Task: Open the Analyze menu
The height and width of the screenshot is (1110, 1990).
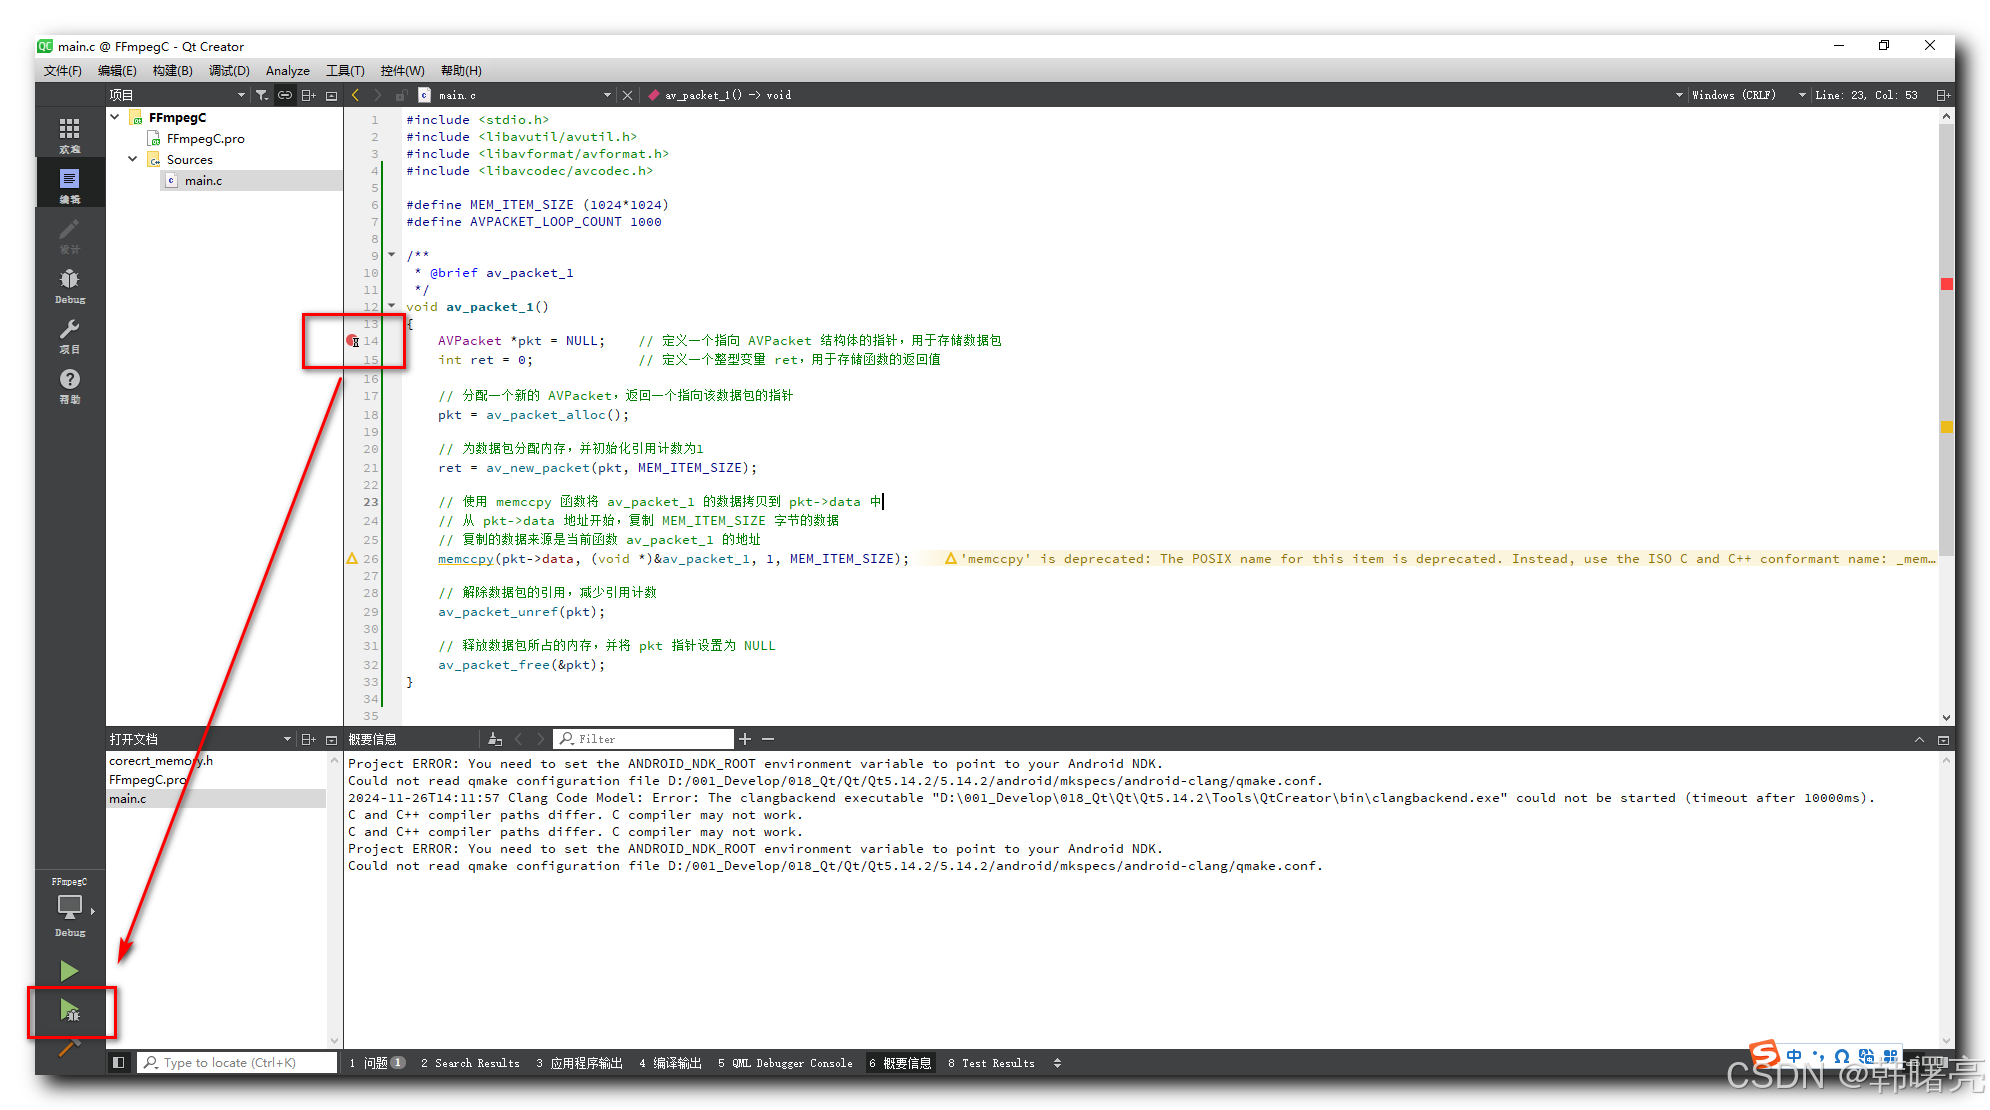Action: [287, 71]
